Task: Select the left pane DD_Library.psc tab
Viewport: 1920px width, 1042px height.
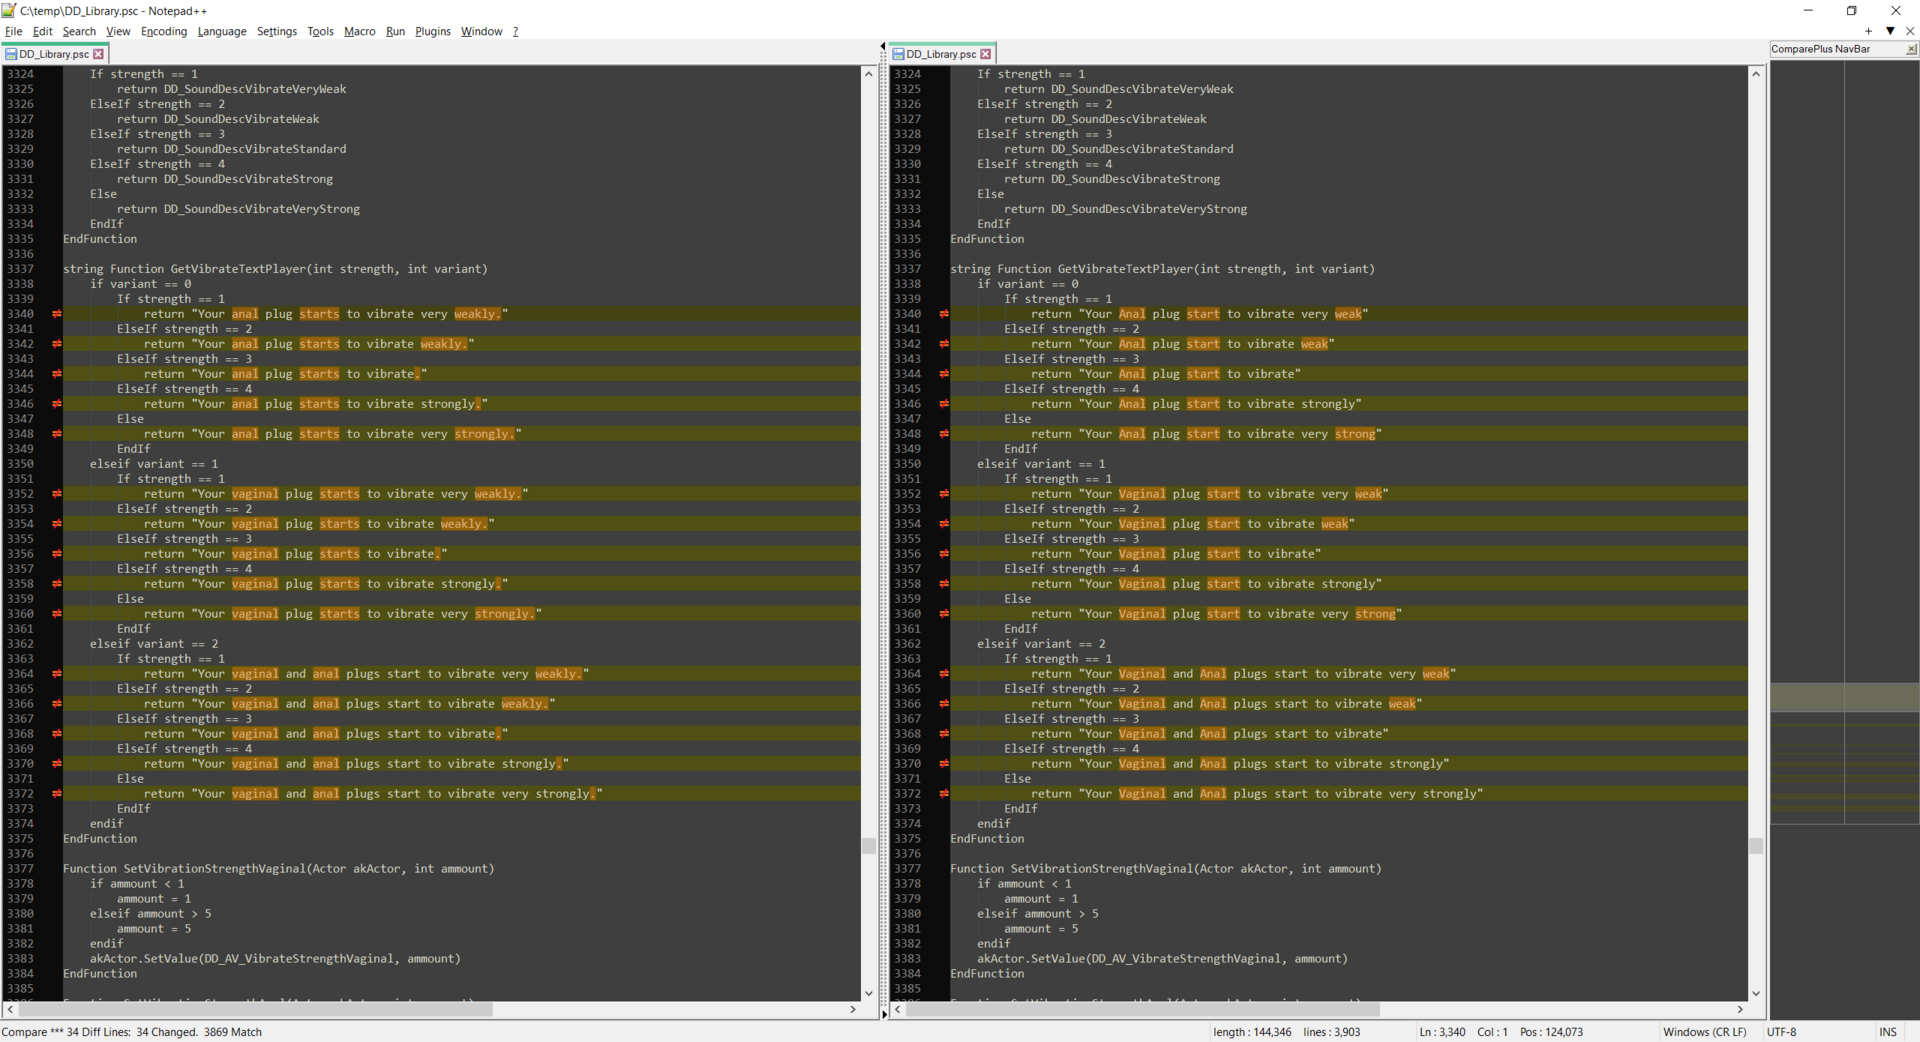Action: click(54, 54)
